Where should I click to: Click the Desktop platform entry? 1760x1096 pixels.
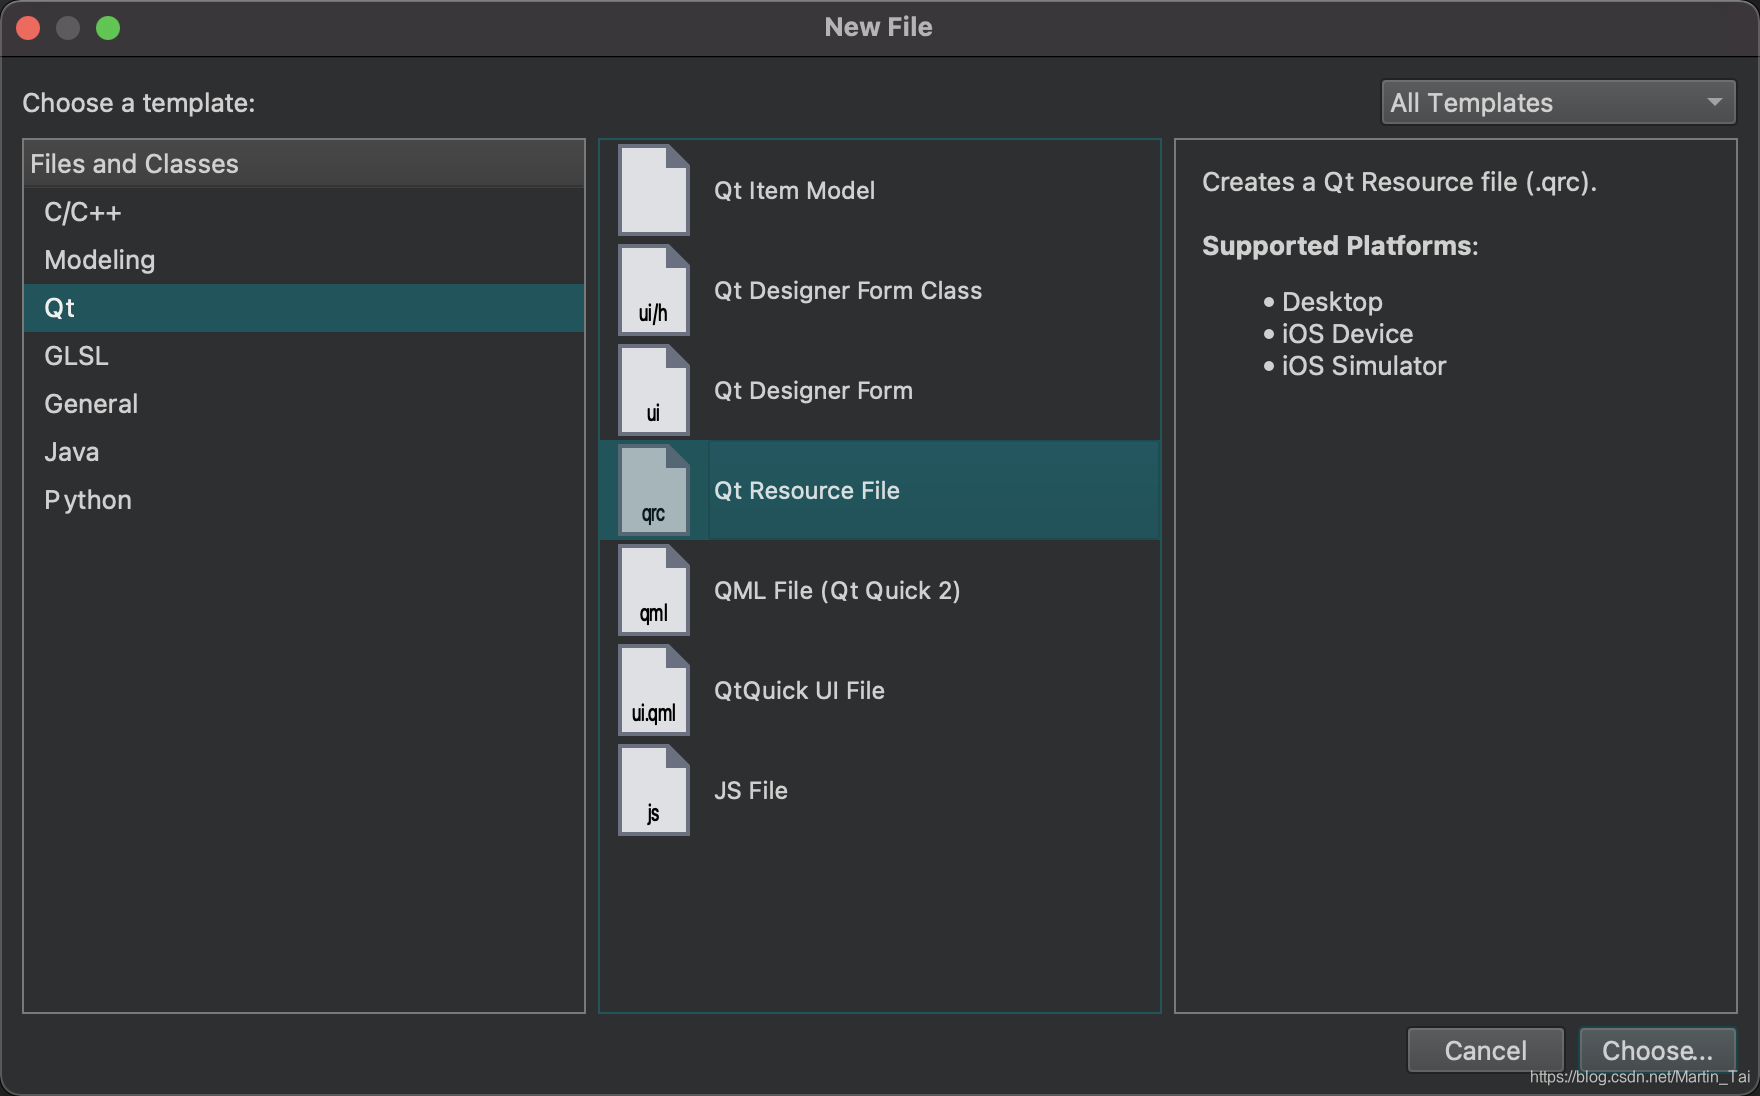(x=1332, y=302)
